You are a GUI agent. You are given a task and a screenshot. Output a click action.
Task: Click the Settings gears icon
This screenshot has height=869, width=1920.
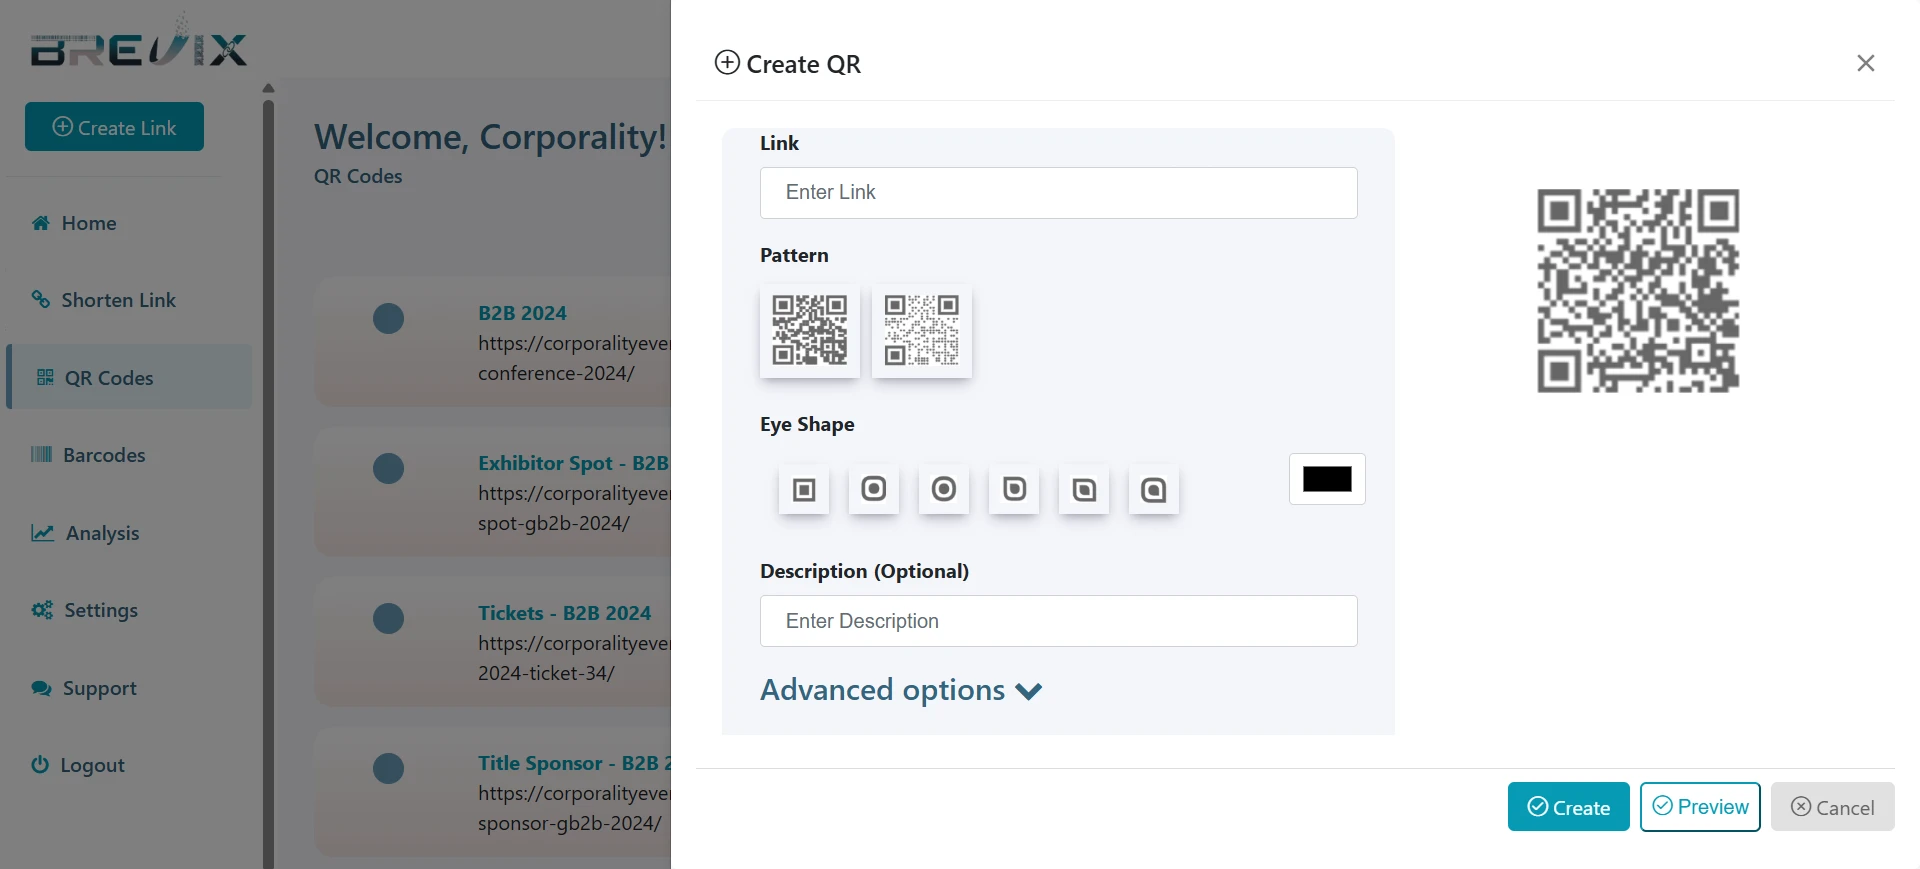point(42,610)
